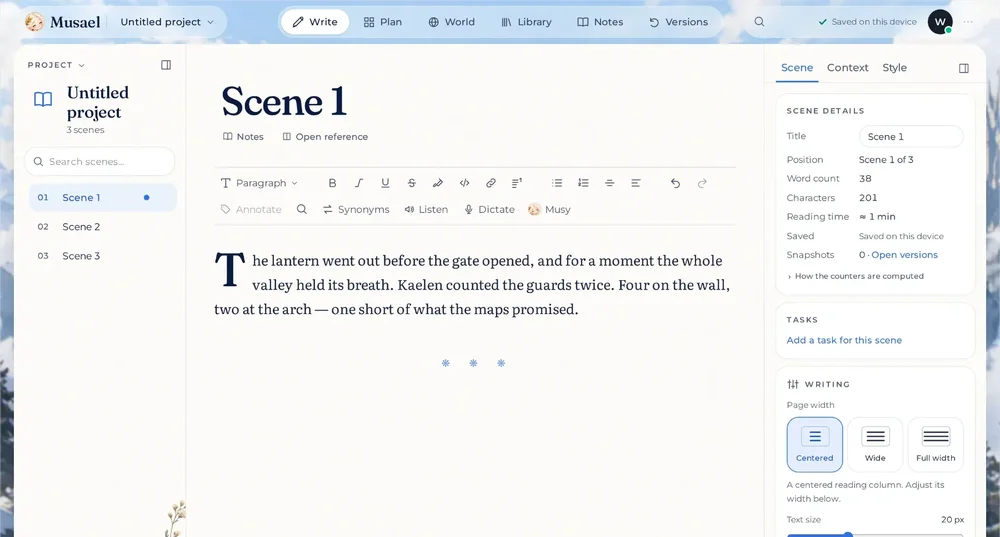
Task: Select the Scene panel tab
Action: [797, 68]
